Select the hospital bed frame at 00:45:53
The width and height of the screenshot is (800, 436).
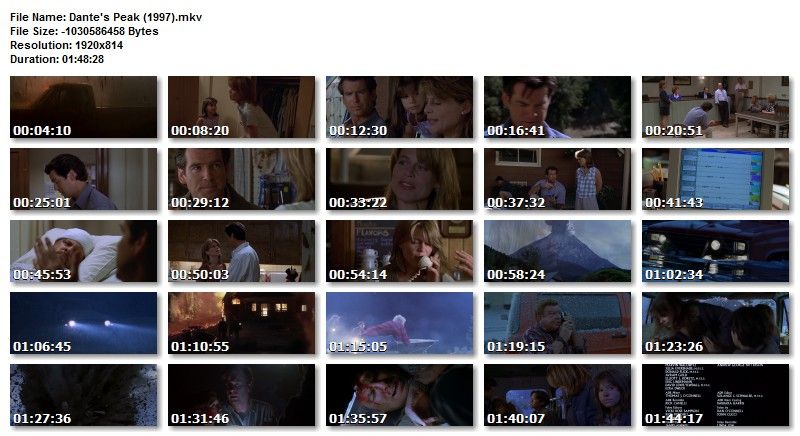point(84,251)
